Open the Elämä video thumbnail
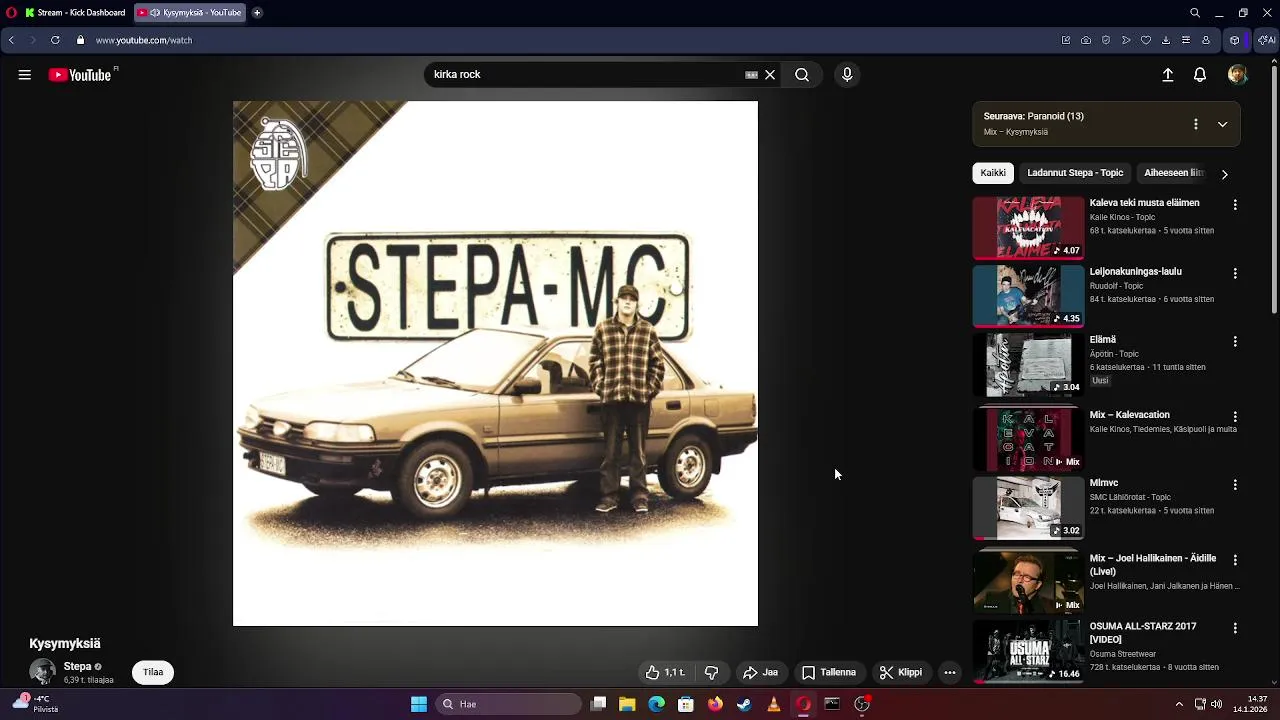The height and width of the screenshot is (720, 1280). [x=1028, y=365]
